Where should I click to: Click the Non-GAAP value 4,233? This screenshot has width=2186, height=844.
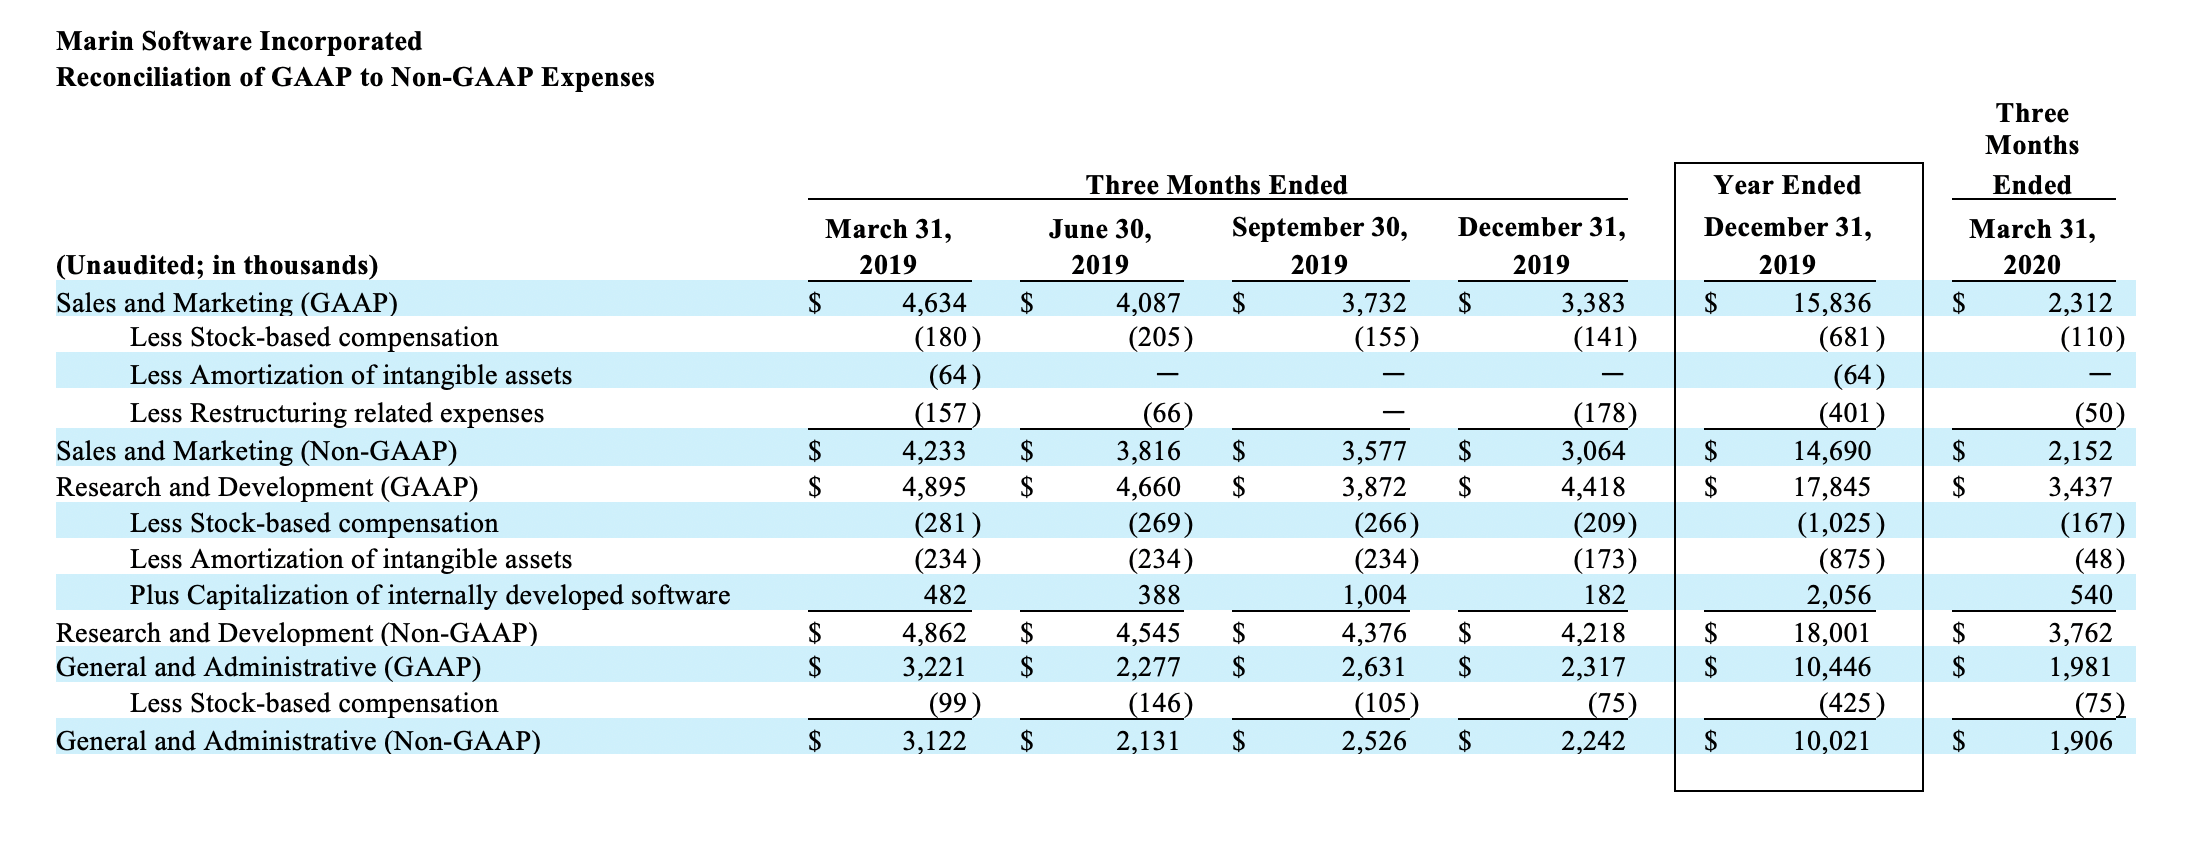[x=935, y=451]
